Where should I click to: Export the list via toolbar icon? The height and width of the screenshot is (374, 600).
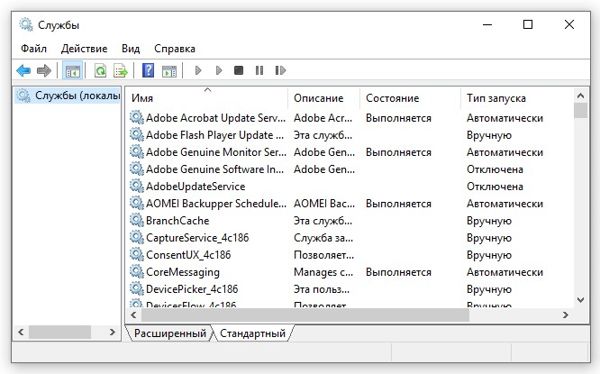(x=121, y=71)
